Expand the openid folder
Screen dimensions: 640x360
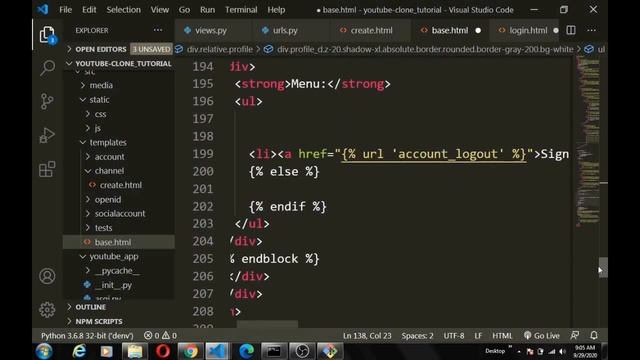tap(108, 200)
